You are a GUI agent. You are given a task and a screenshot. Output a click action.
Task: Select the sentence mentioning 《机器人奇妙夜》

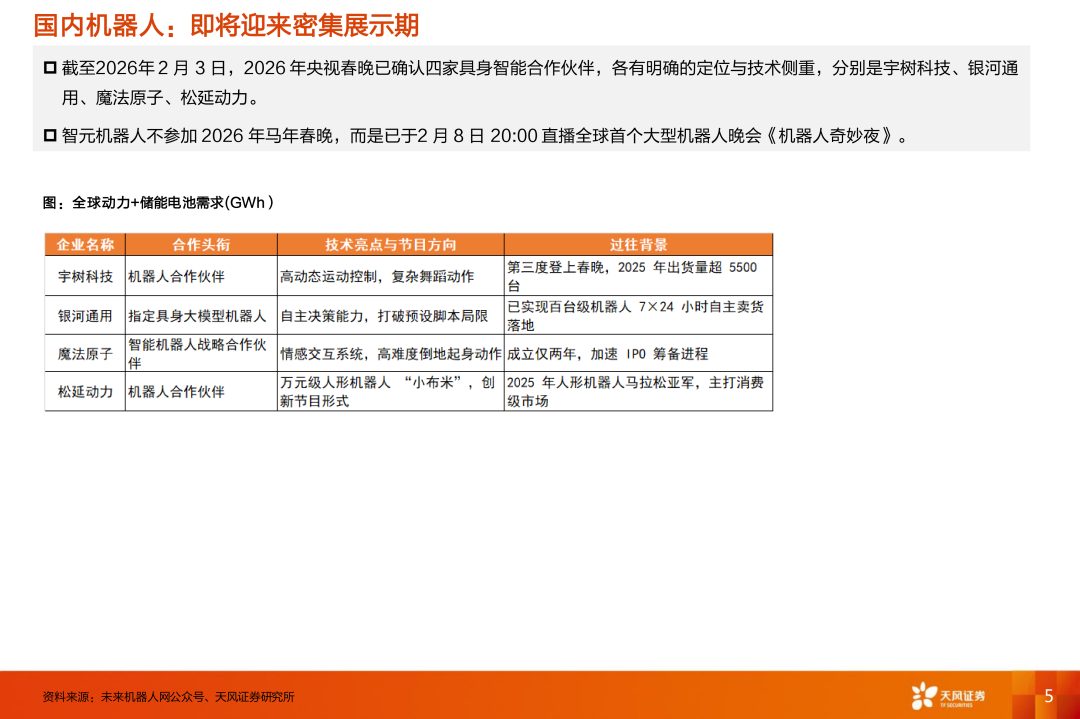coord(486,136)
